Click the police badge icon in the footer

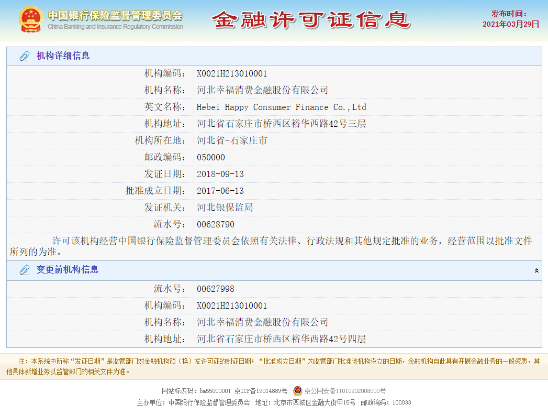click(x=297, y=391)
